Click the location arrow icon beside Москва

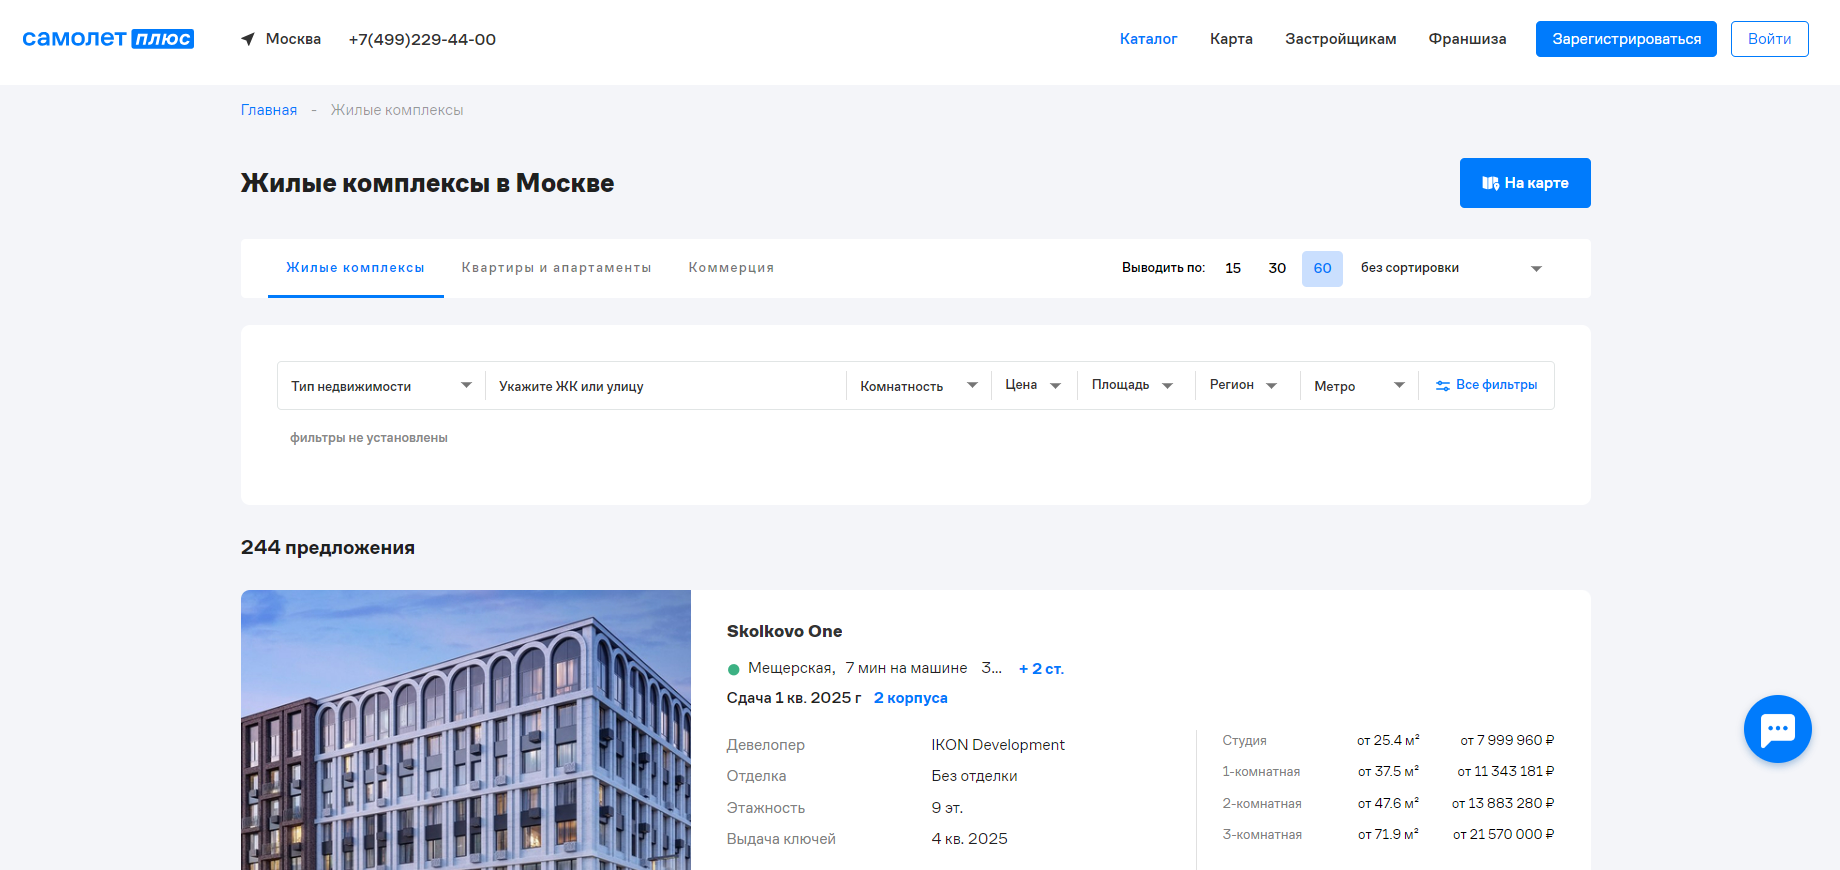[248, 39]
